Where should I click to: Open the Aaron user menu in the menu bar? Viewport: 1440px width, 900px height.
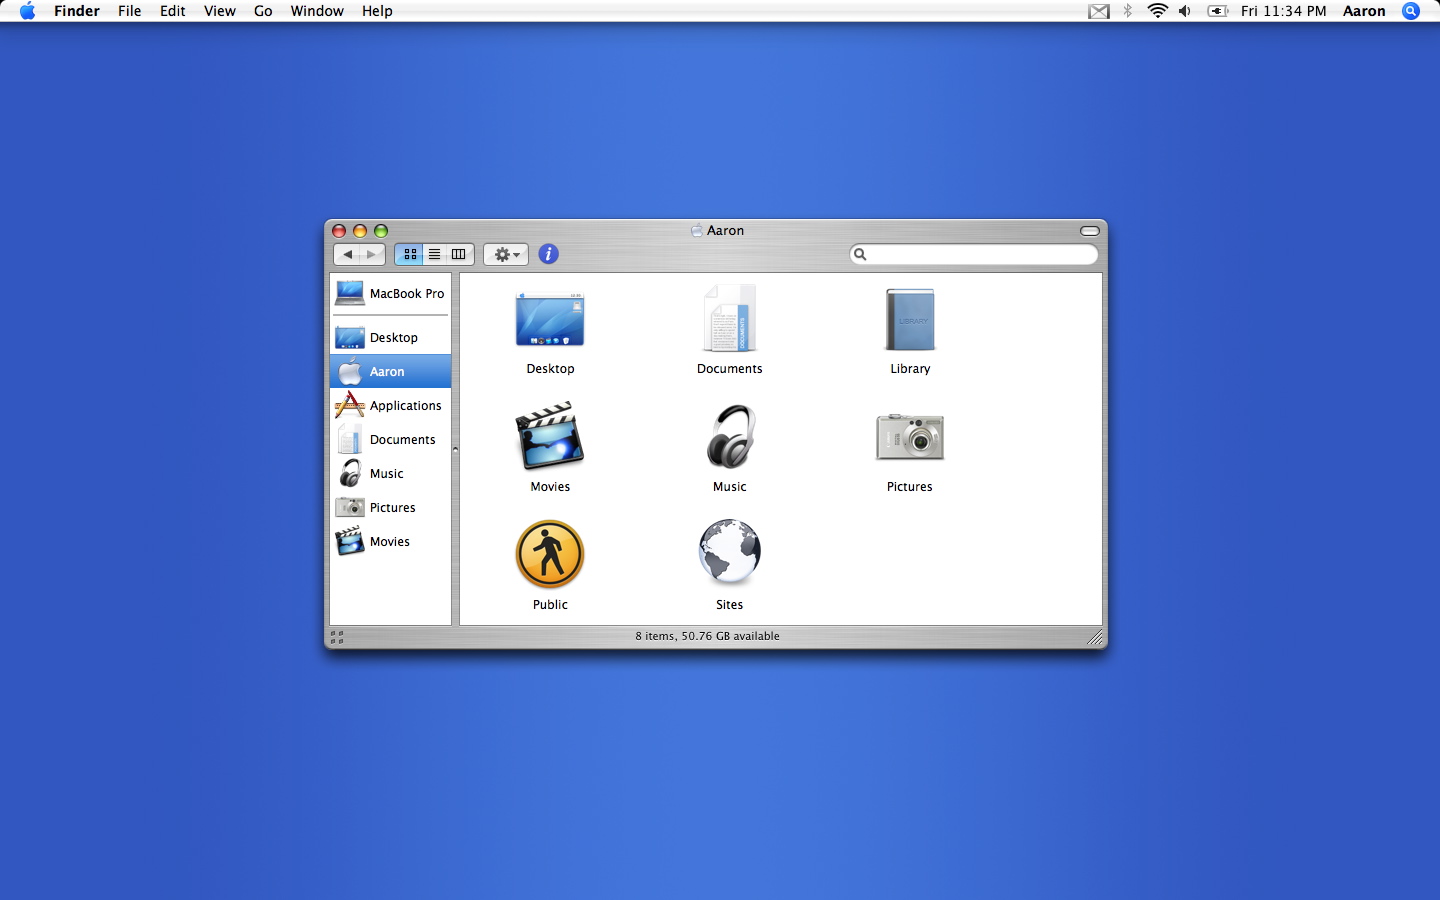[1364, 11]
